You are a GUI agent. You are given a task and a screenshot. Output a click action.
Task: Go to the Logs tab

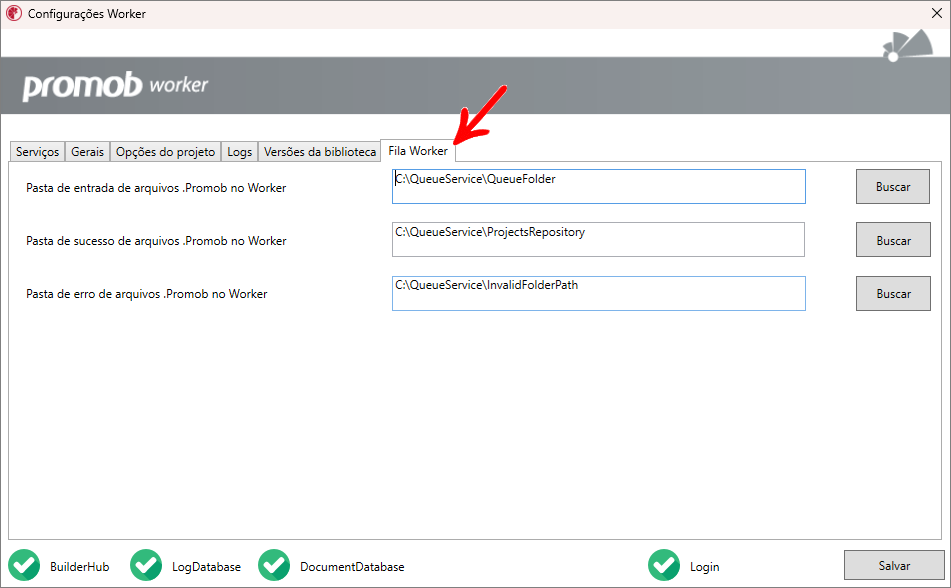click(x=240, y=152)
